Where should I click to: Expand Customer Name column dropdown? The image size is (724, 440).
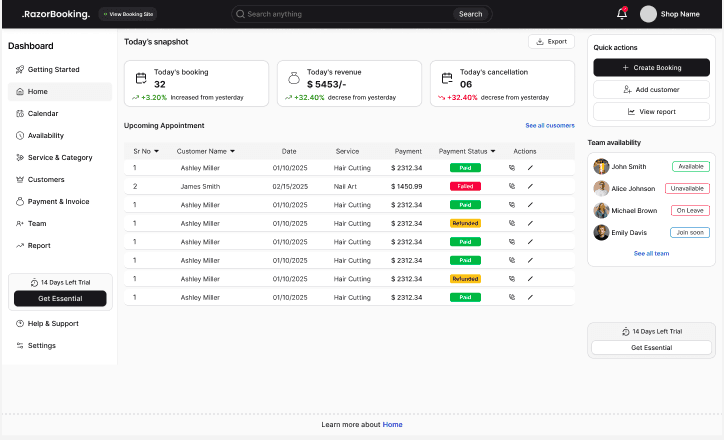(232, 151)
